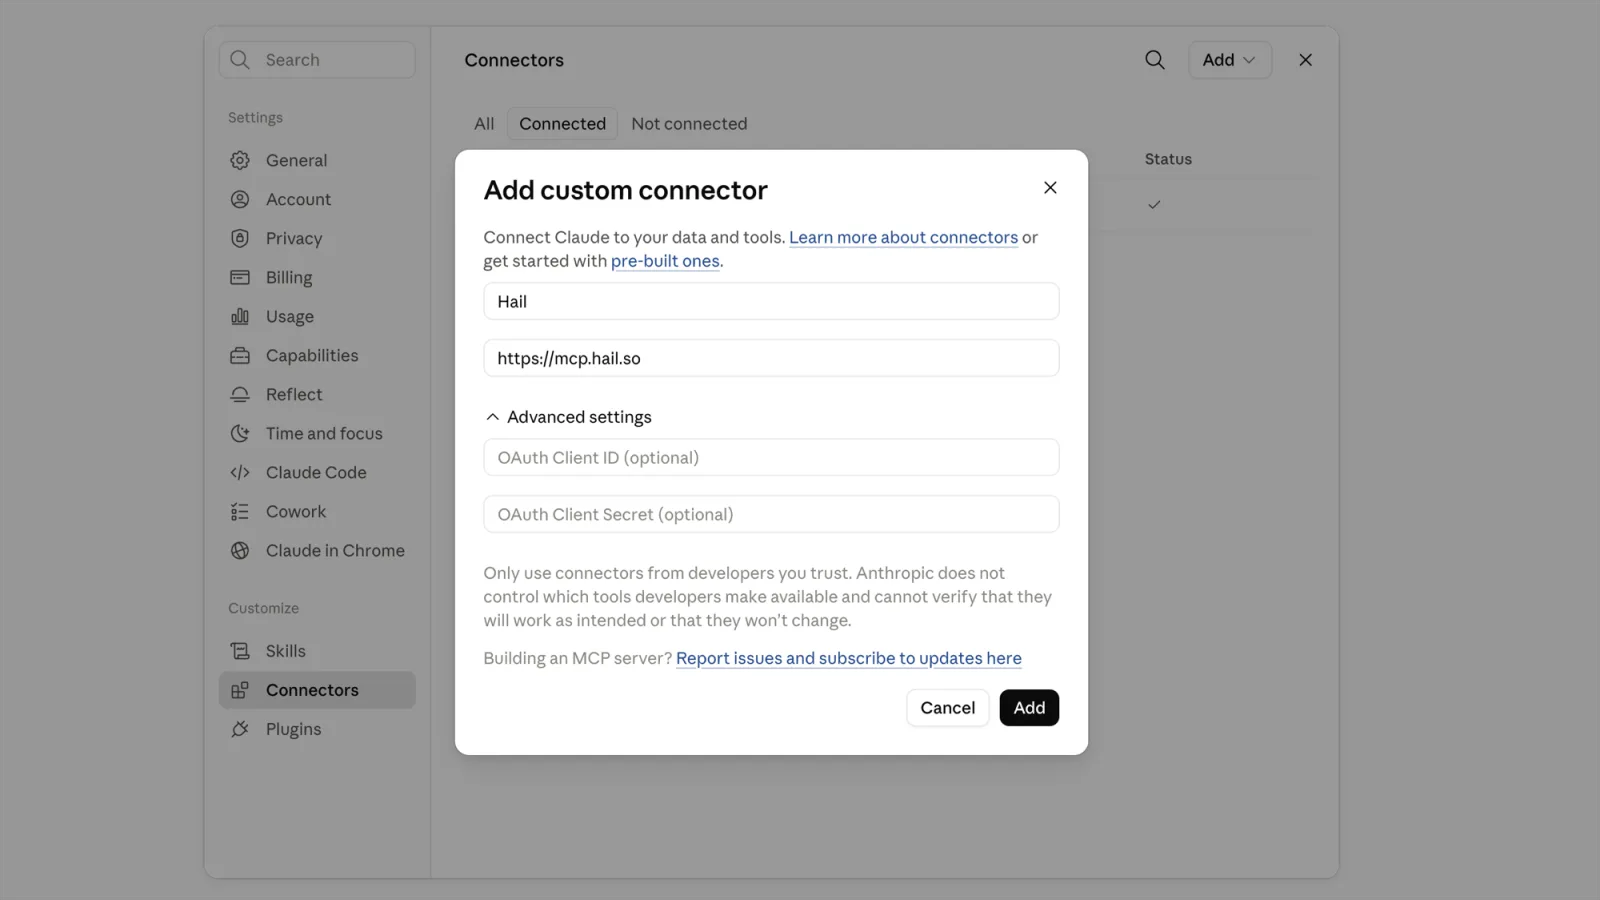Click the status checkmark in connectors table
Viewport: 1600px width, 900px height.
pyautogui.click(x=1154, y=204)
